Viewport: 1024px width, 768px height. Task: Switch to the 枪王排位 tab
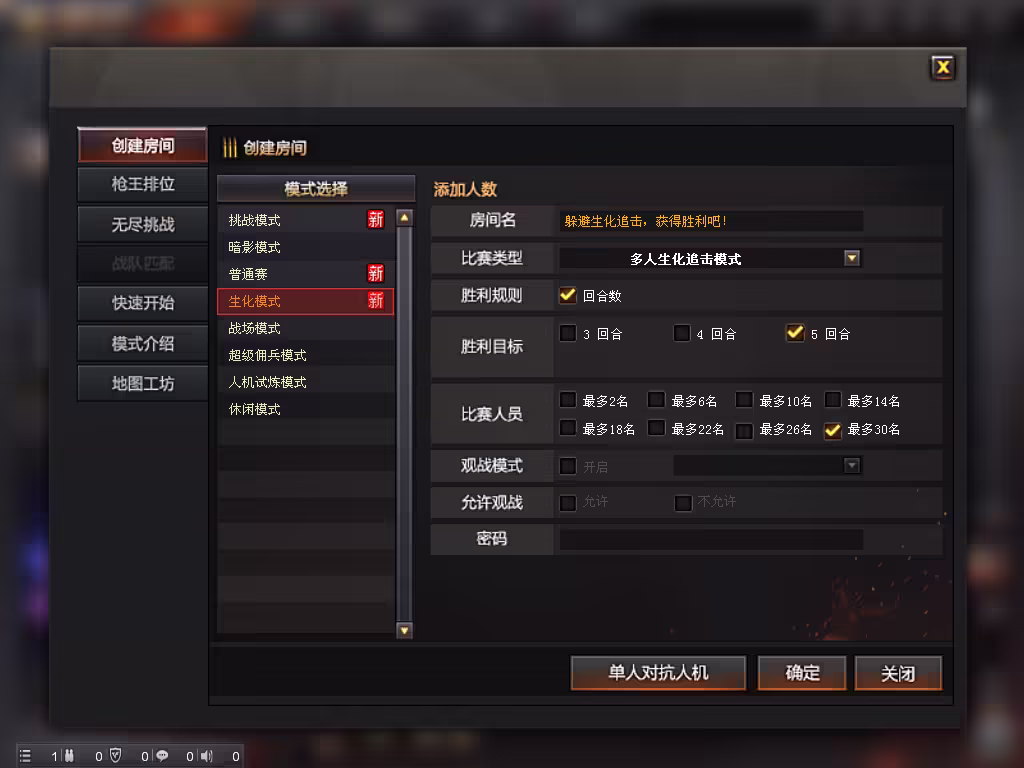[142, 185]
